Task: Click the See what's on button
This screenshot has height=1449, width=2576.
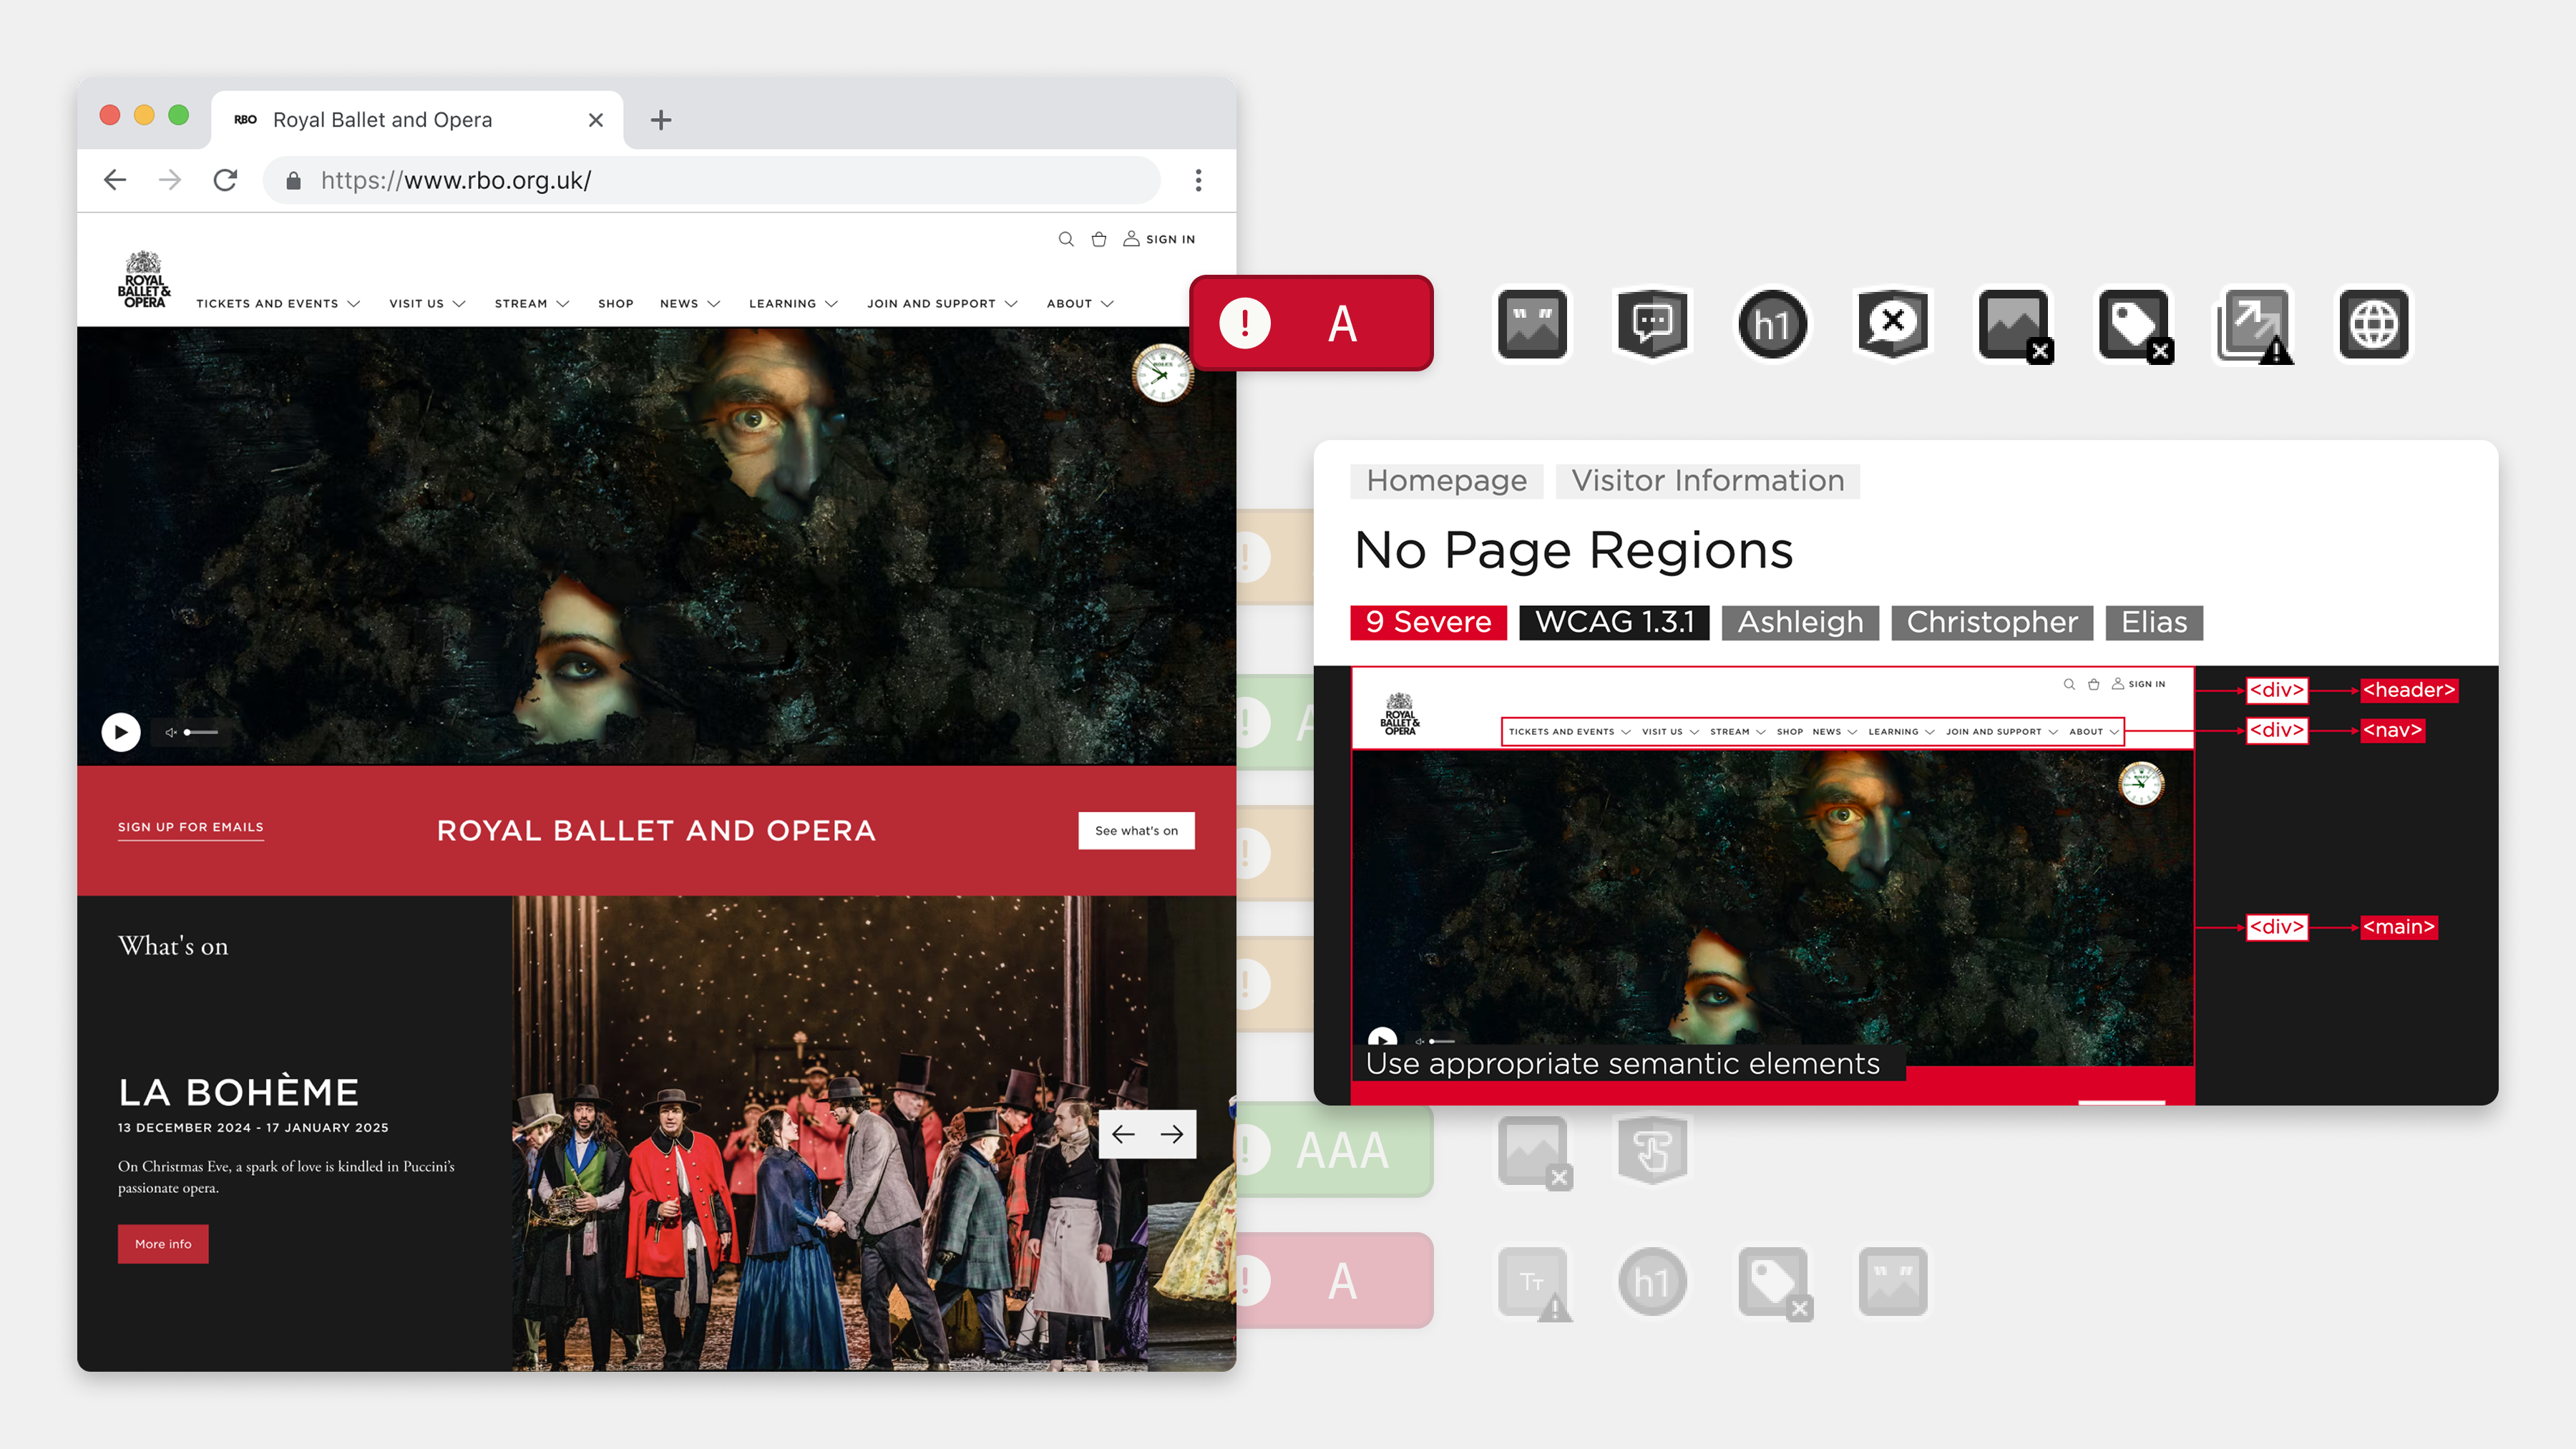Action: [x=1136, y=830]
